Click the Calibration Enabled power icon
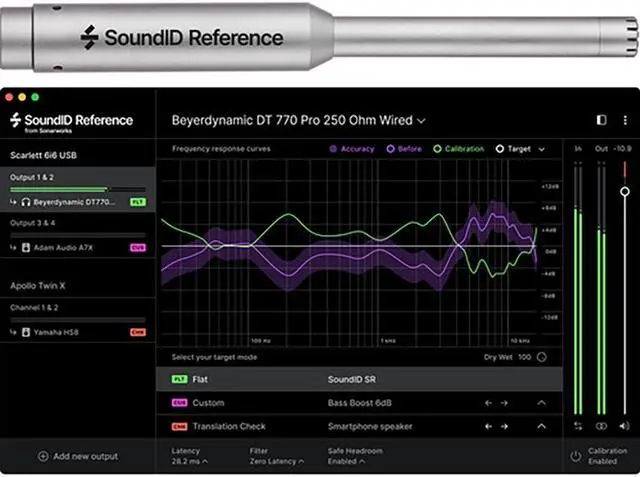This screenshot has width=640, height=477. (x=576, y=456)
